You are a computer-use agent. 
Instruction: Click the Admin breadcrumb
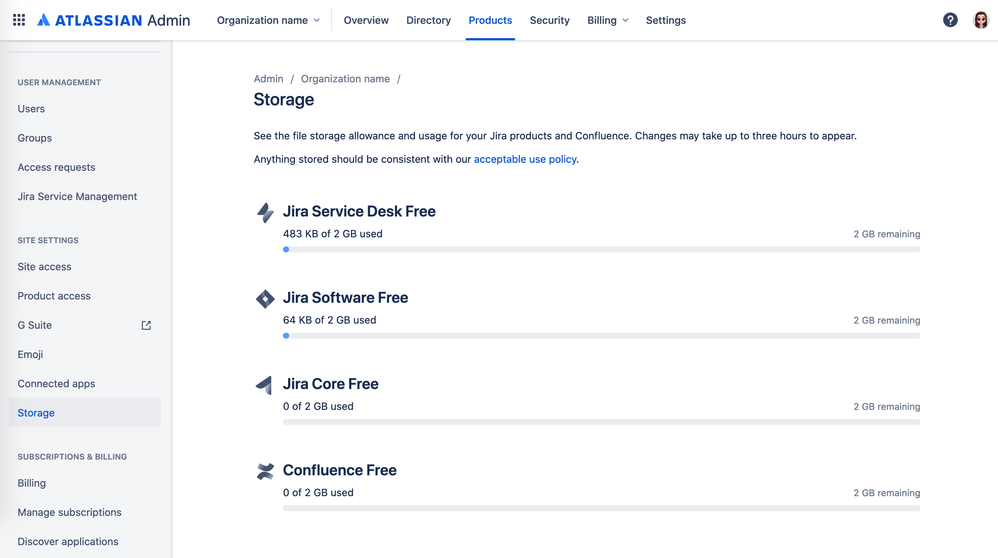coord(269,79)
